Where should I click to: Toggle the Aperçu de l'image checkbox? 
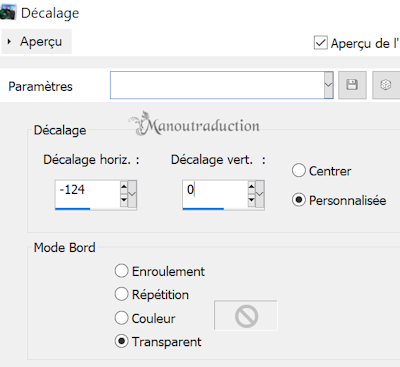tap(321, 43)
